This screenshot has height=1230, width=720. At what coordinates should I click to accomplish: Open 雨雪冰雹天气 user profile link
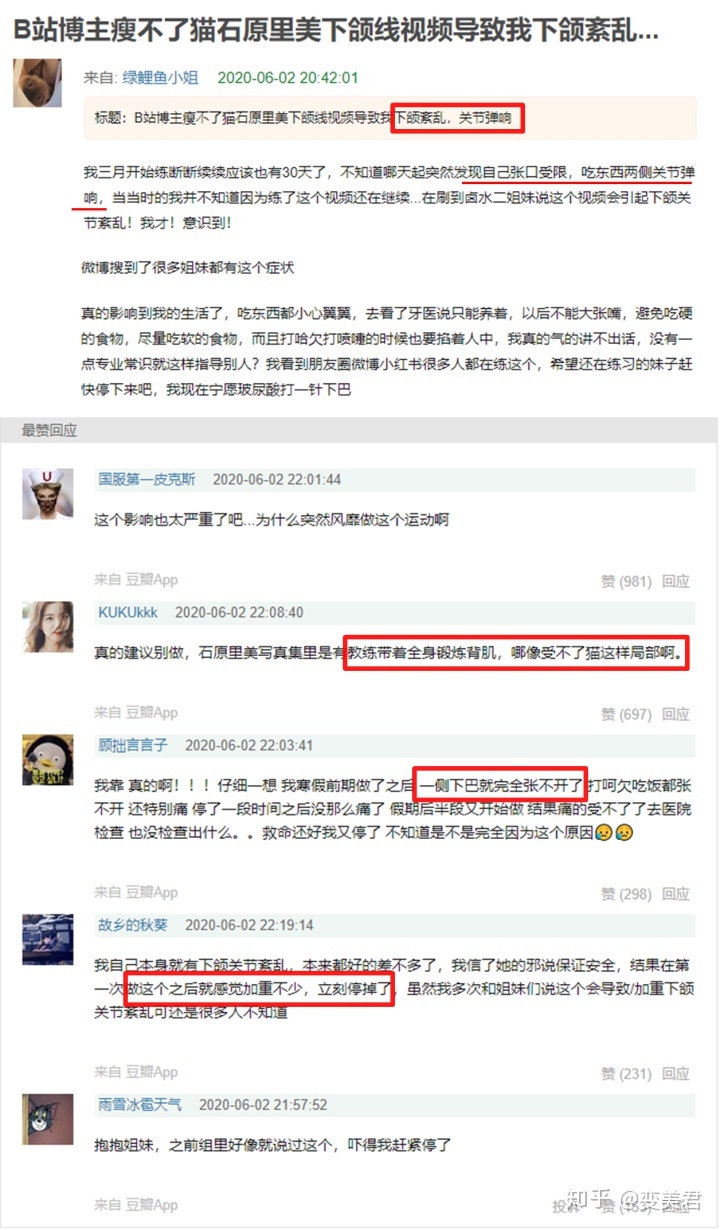click(140, 1105)
